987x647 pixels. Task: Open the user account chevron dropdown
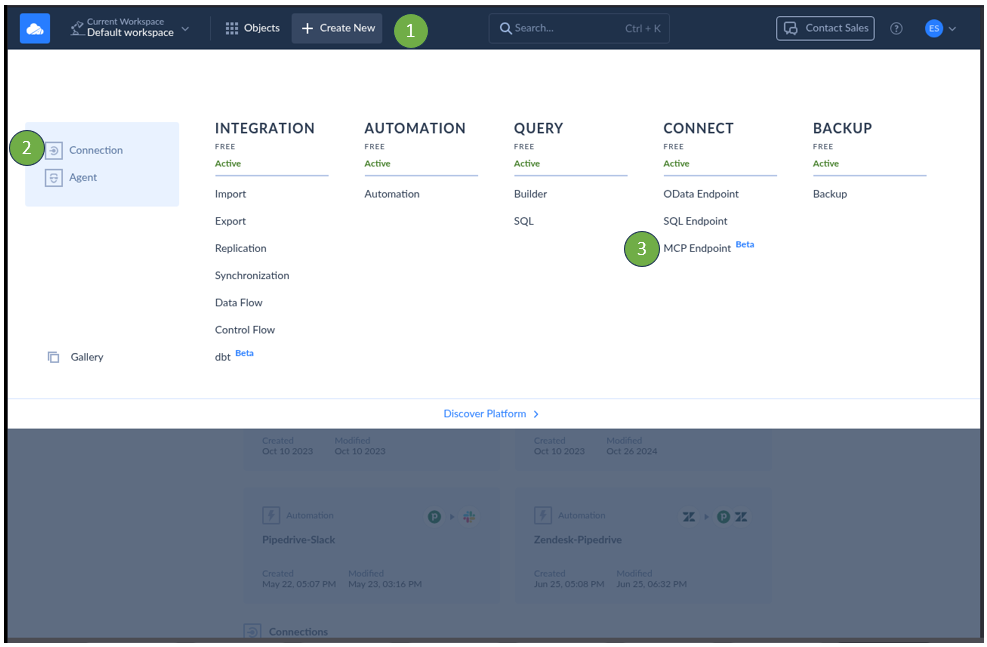(x=953, y=28)
